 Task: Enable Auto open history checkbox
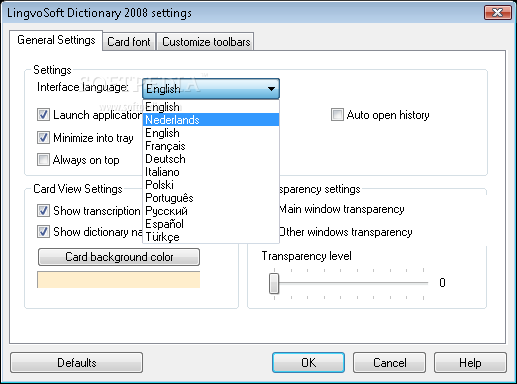point(337,115)
